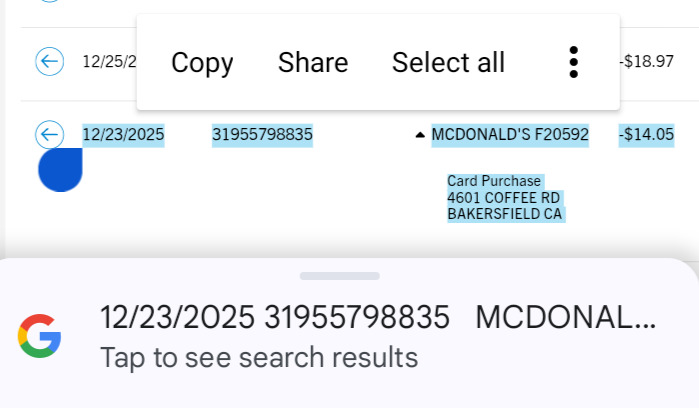
Task: Click the transaction number 31955798835
Action: 262,134
